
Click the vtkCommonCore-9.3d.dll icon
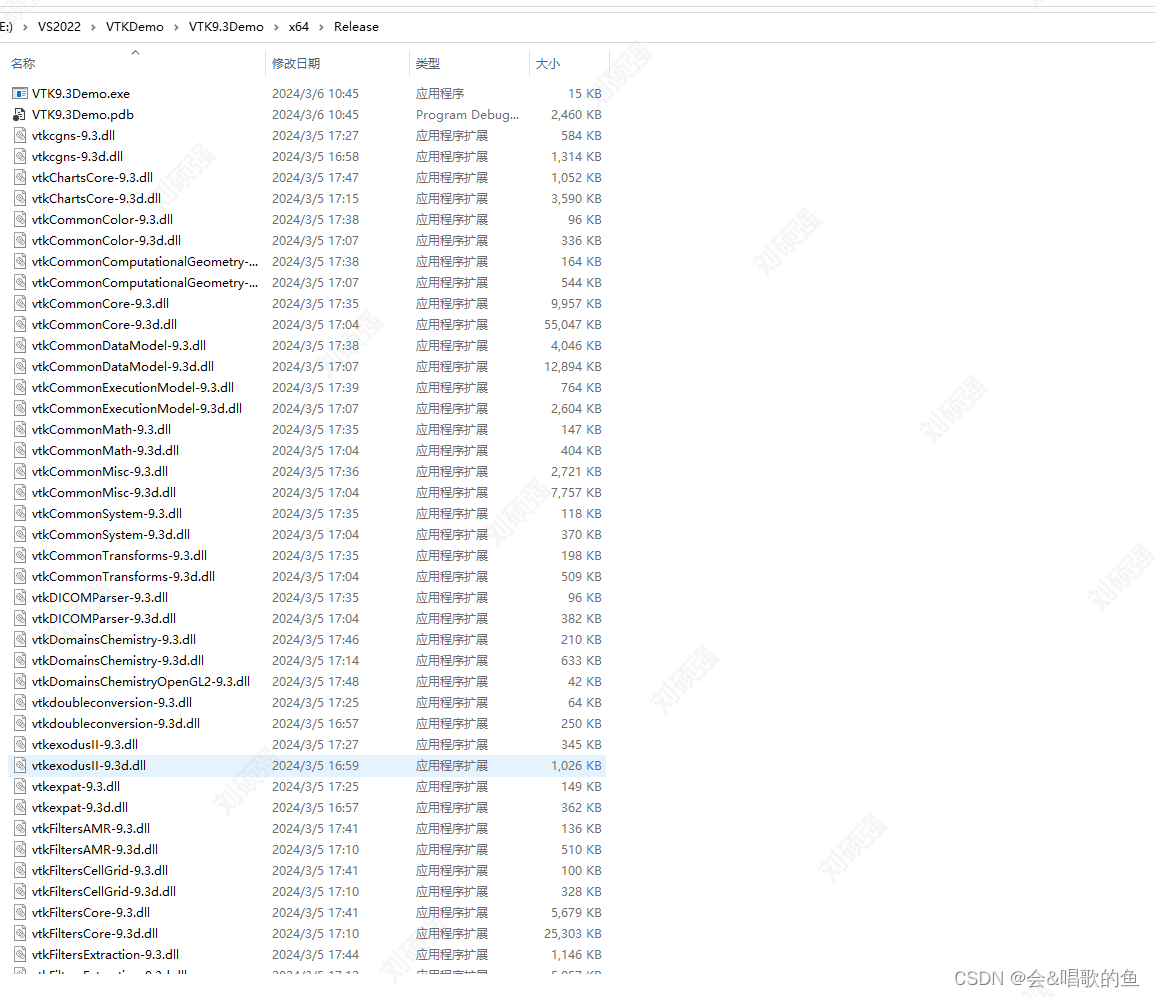pyautogui.click(x=19, y=324)
